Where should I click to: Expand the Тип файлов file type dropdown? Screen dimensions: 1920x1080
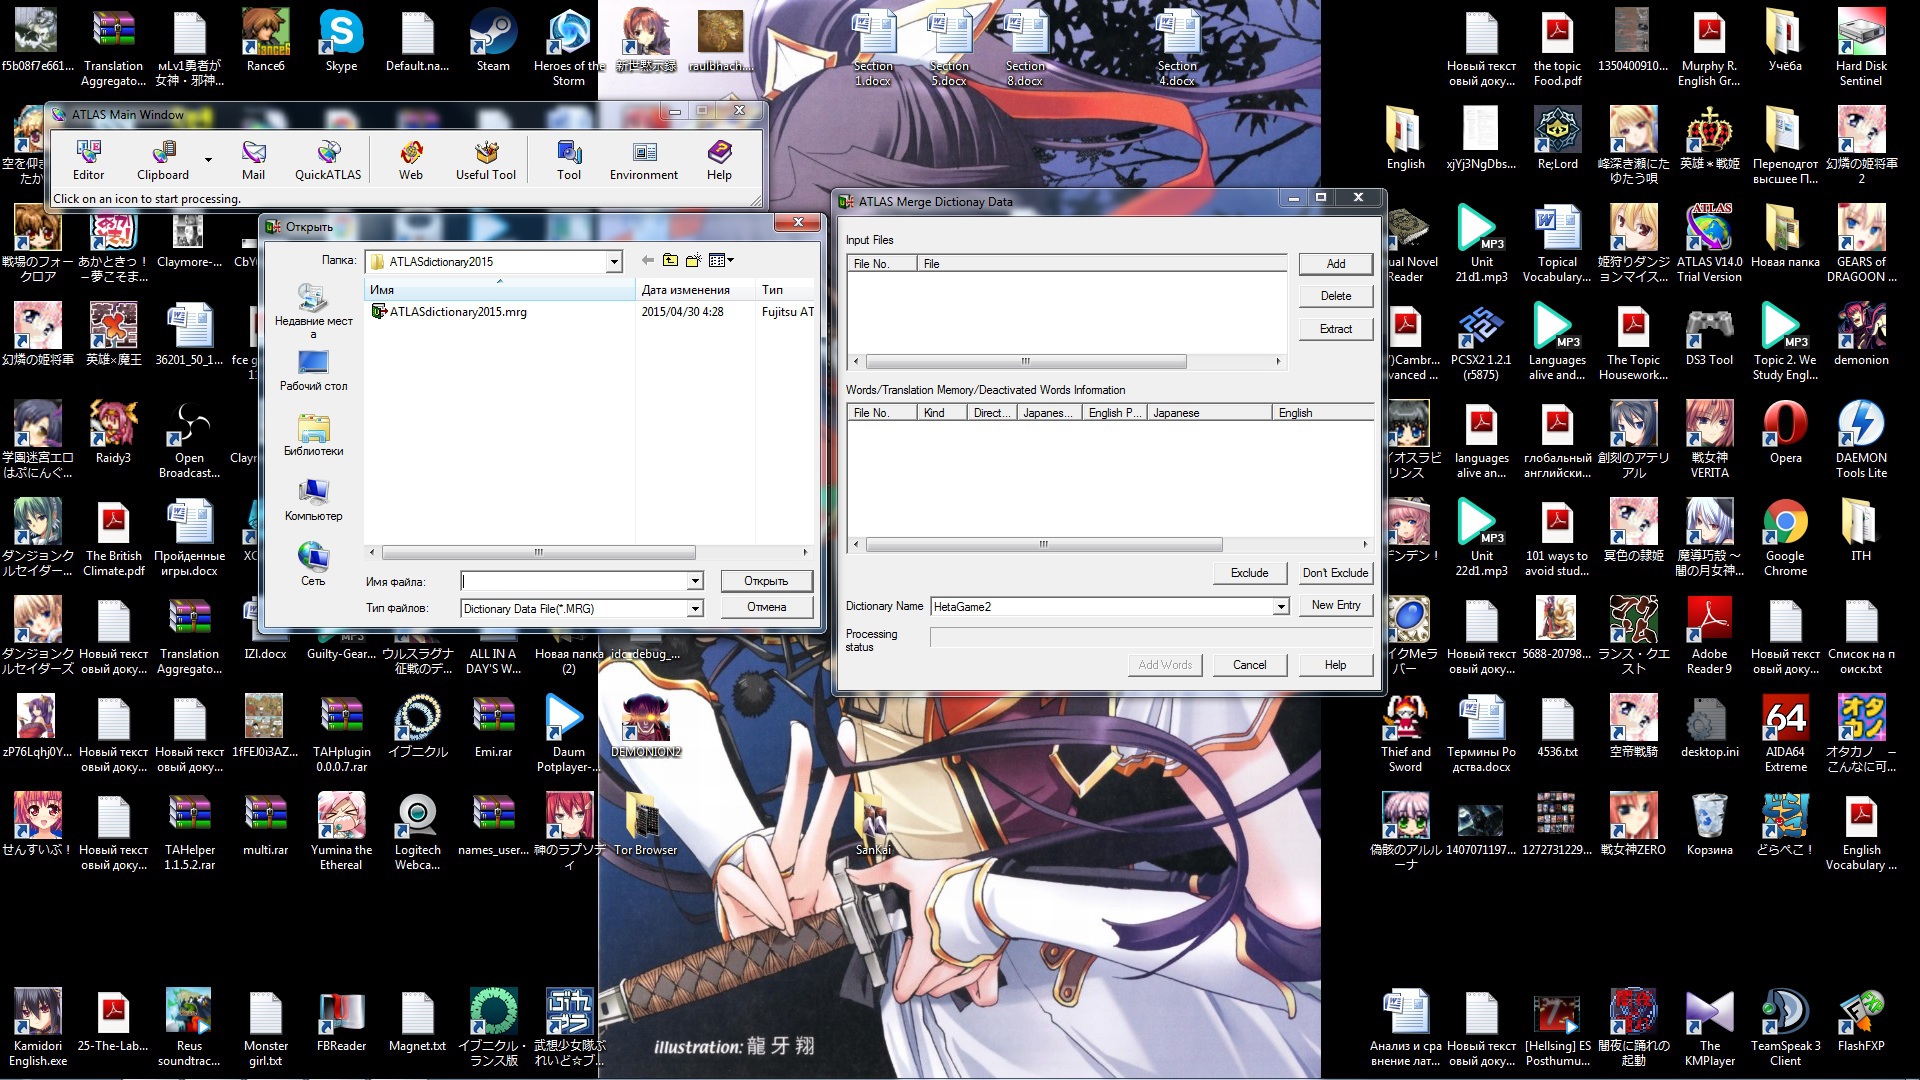tap(695, 609)
